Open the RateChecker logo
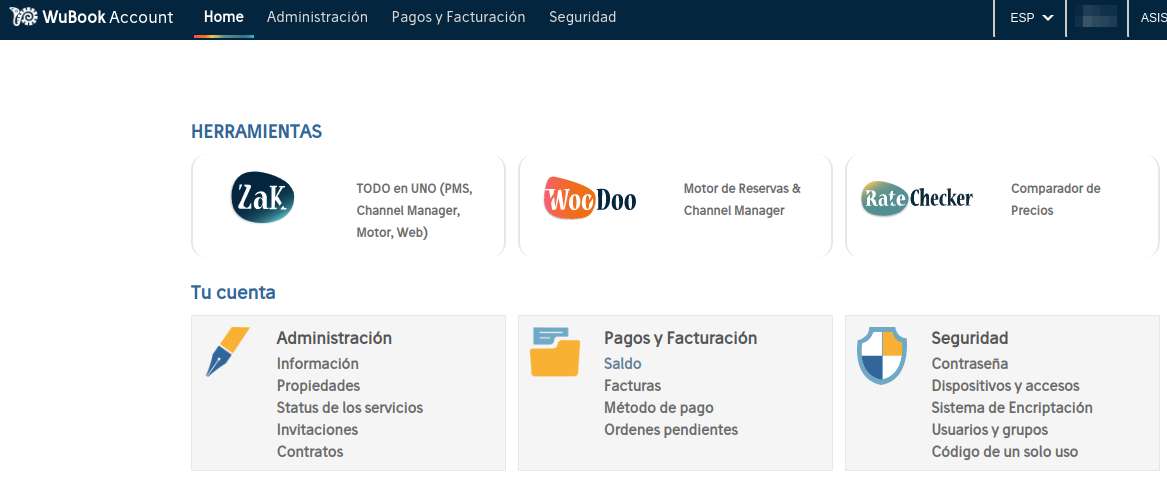Screen dimensions: 1167x480 [x=917, y=199]
